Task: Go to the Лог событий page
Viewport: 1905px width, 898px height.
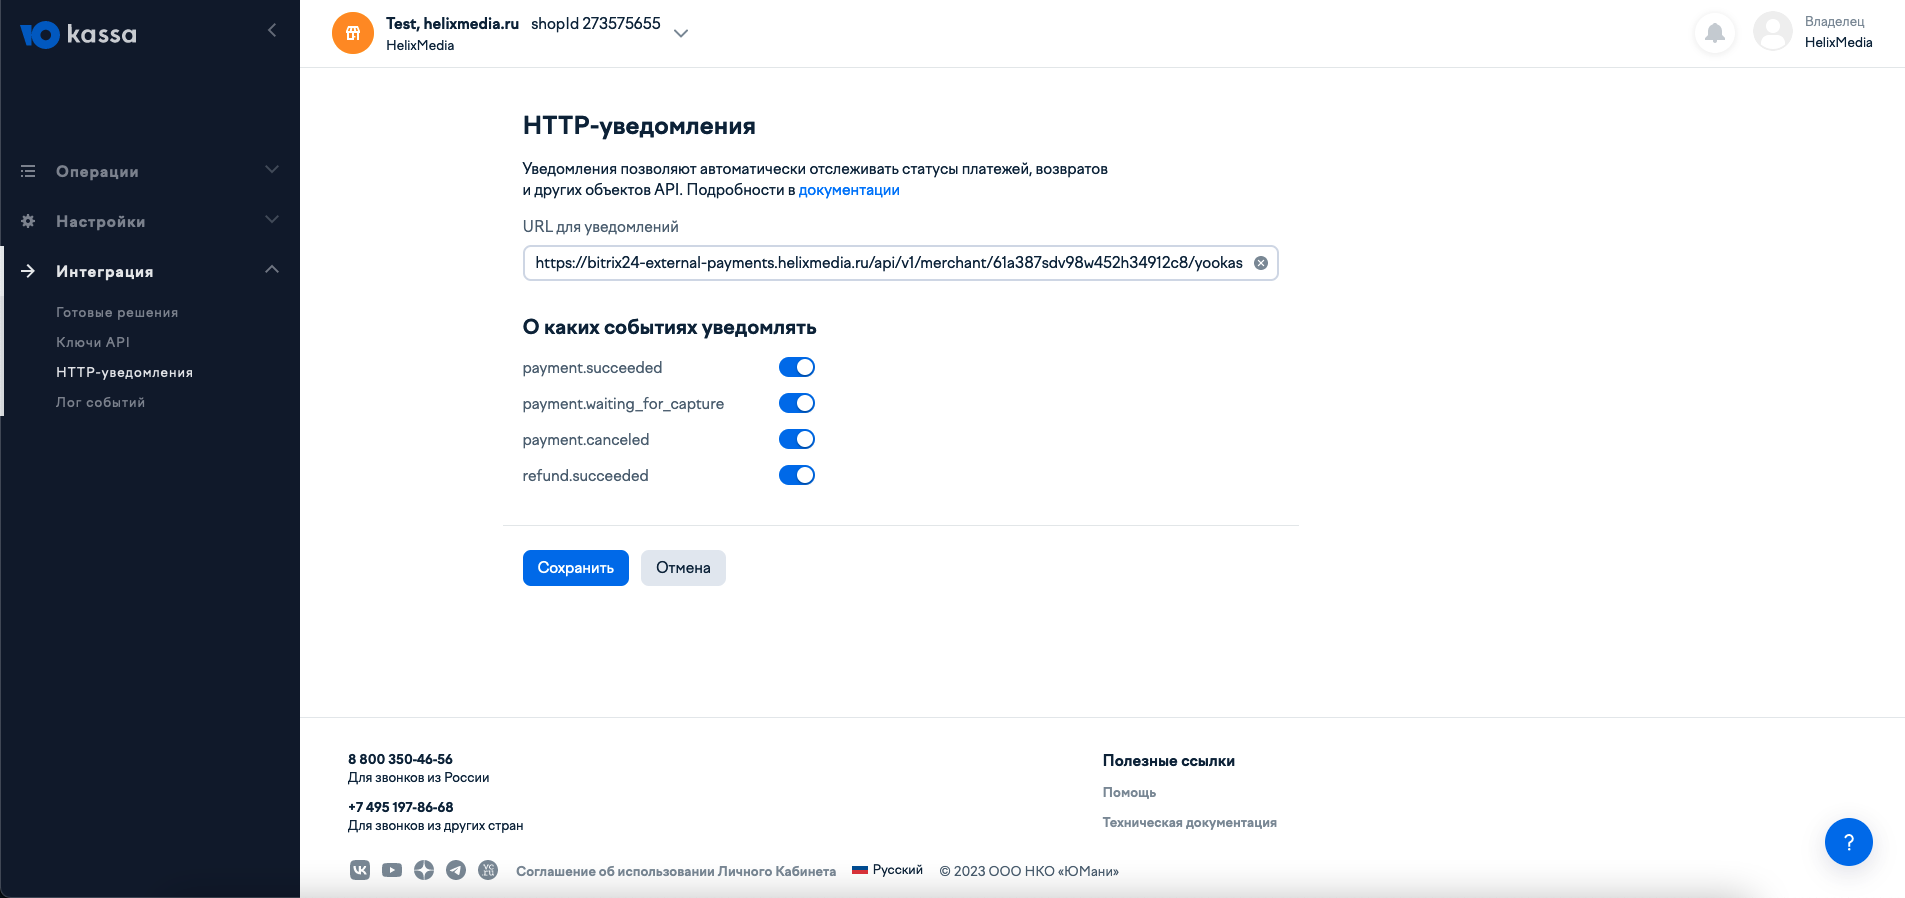Action: click(100, 402)
